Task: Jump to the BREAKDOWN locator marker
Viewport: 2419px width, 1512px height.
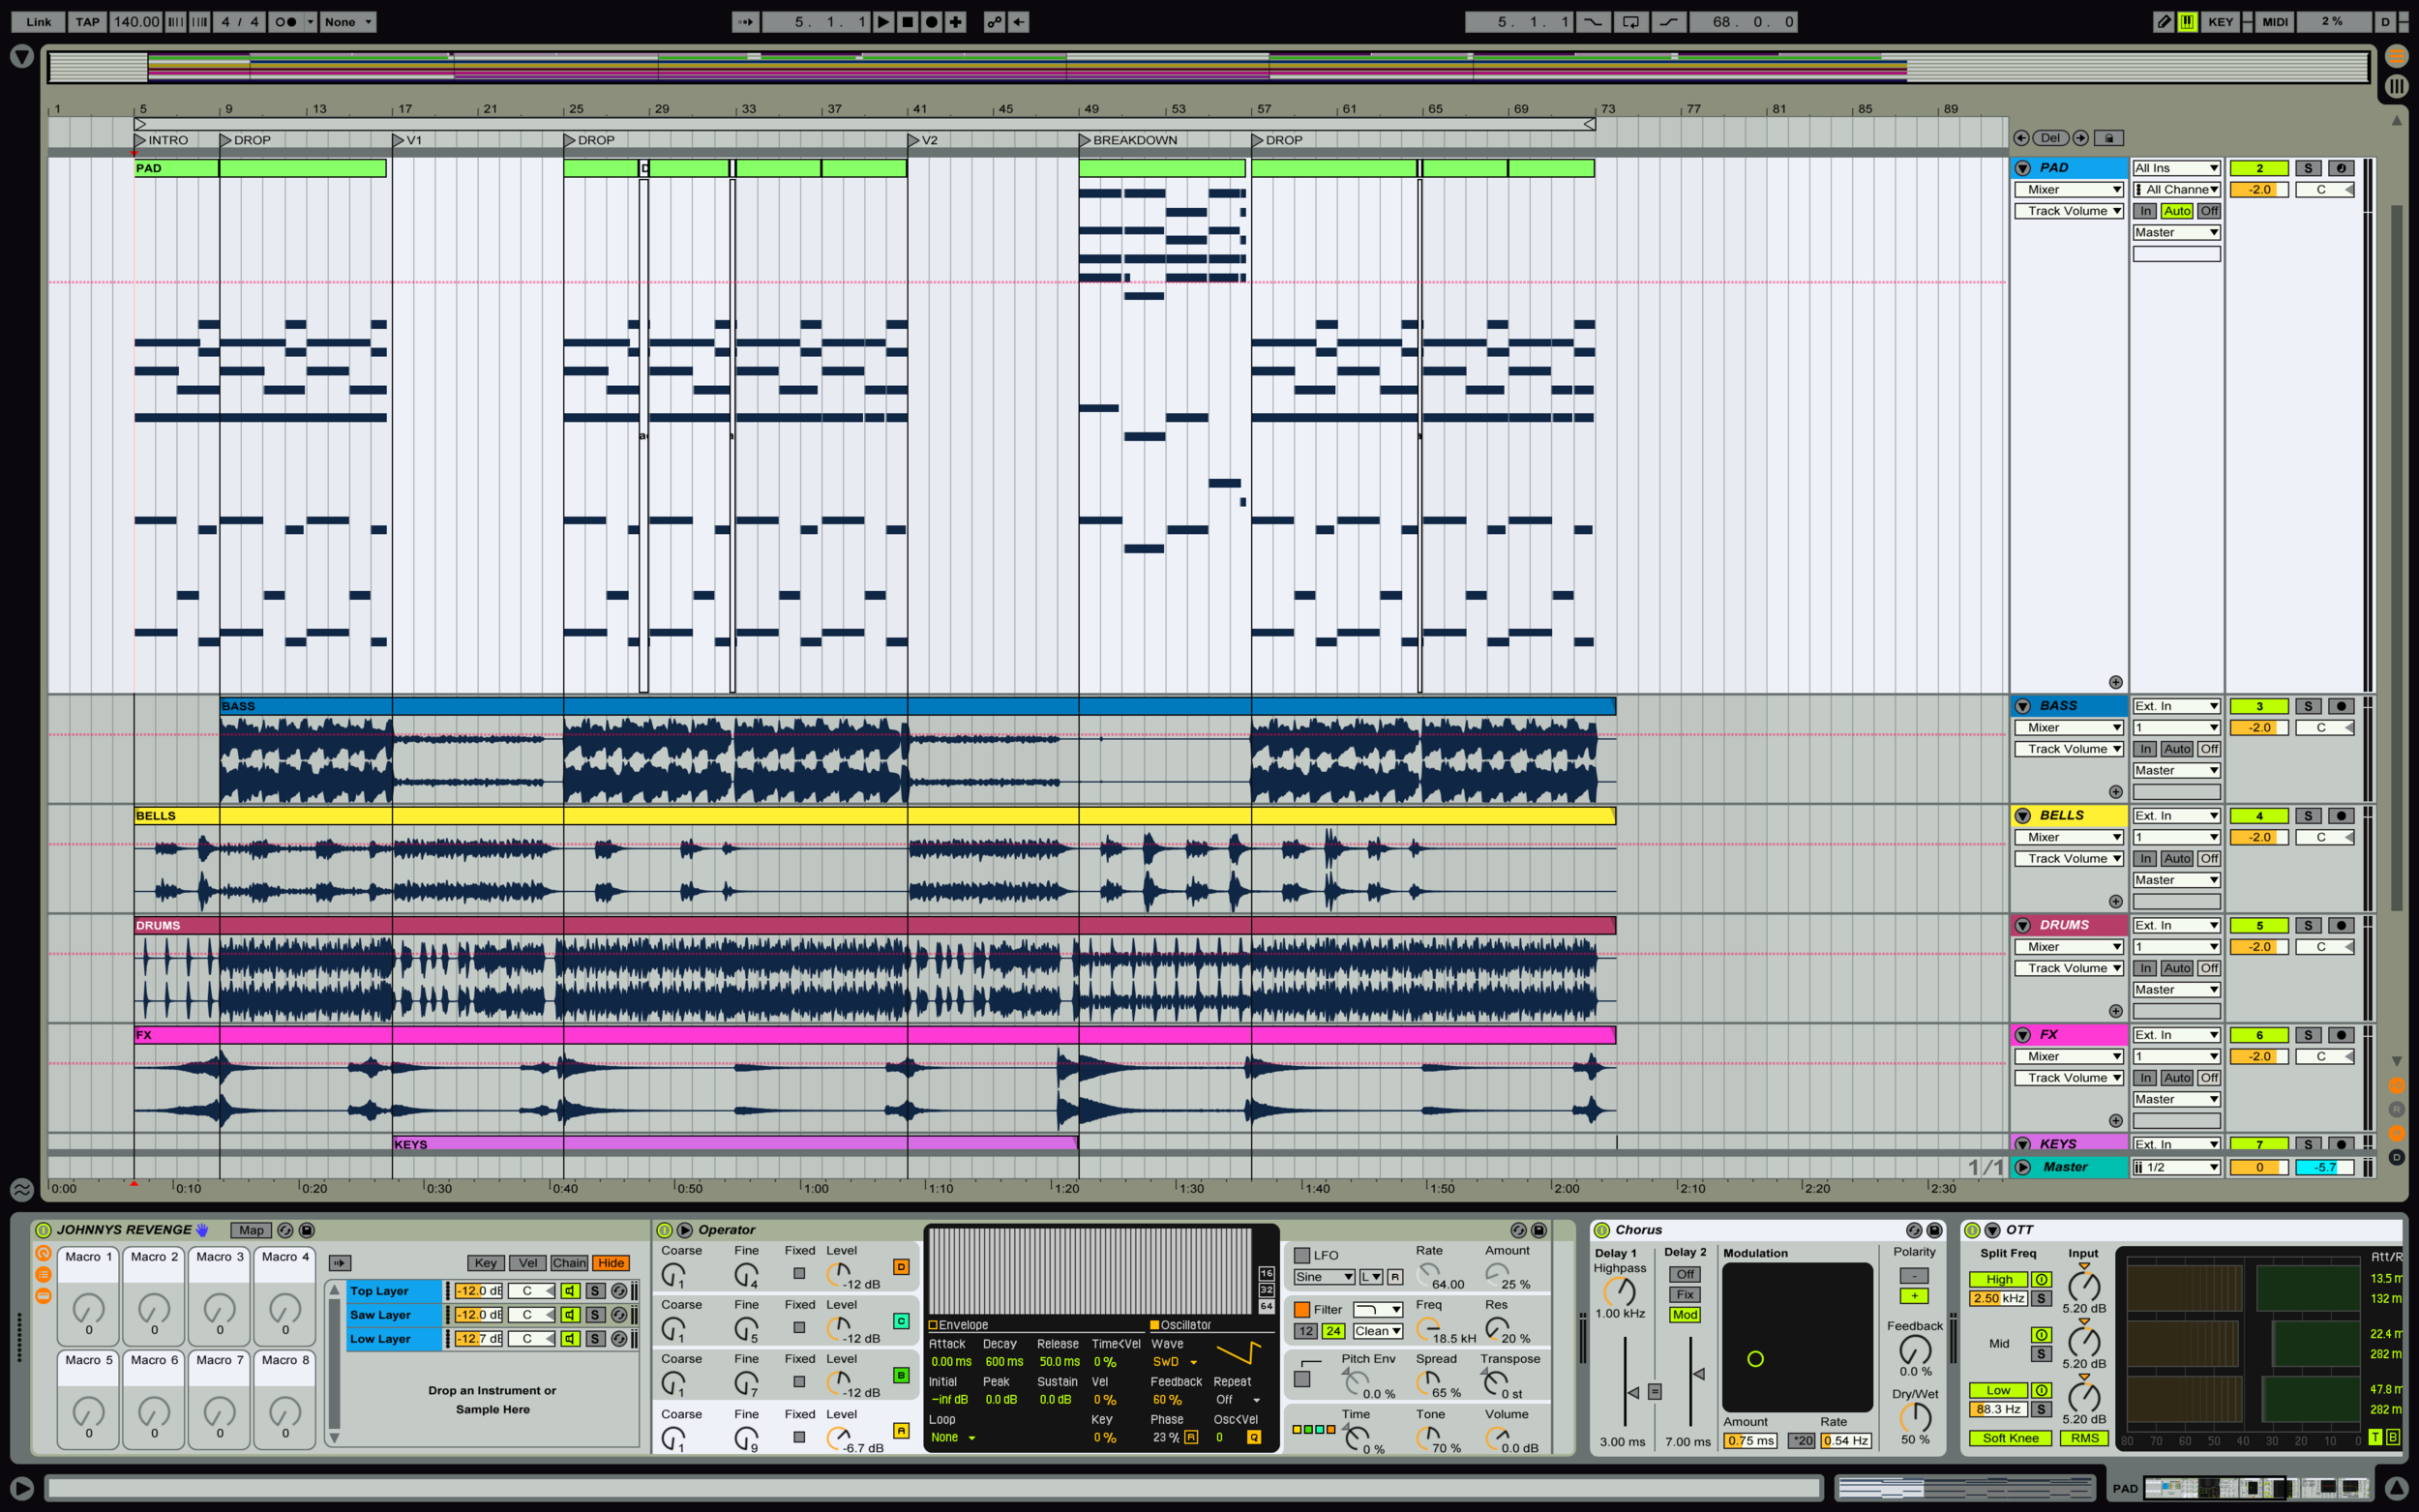Action: pyautogui.click(x=1085, y=140)
